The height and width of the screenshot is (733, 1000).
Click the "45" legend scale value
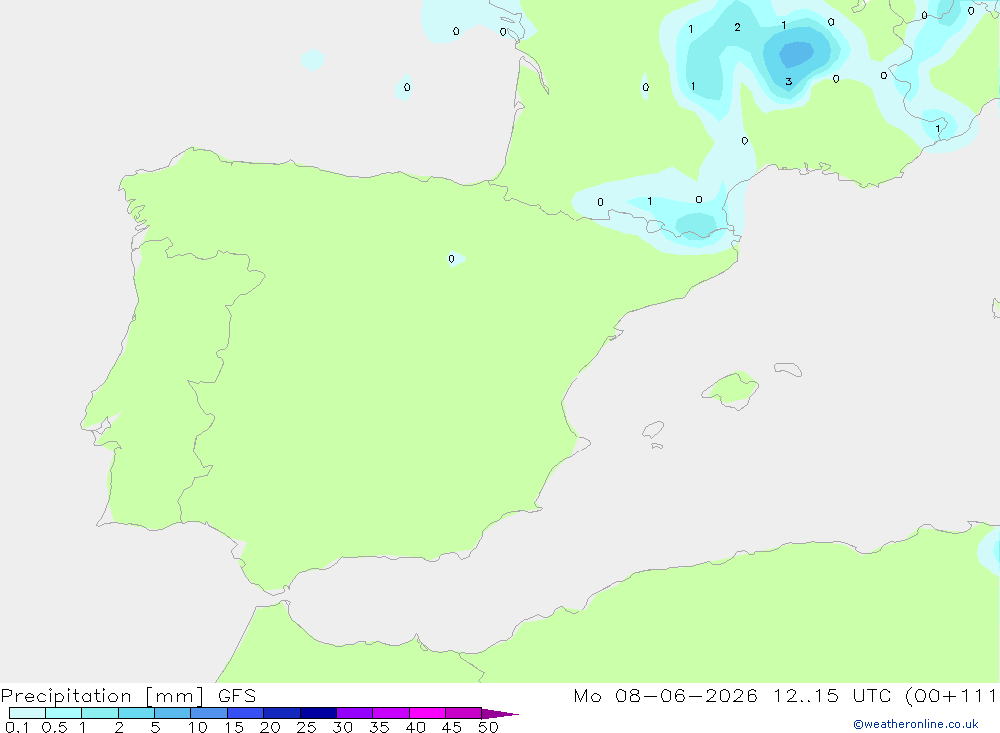click(x=452, y=727)
